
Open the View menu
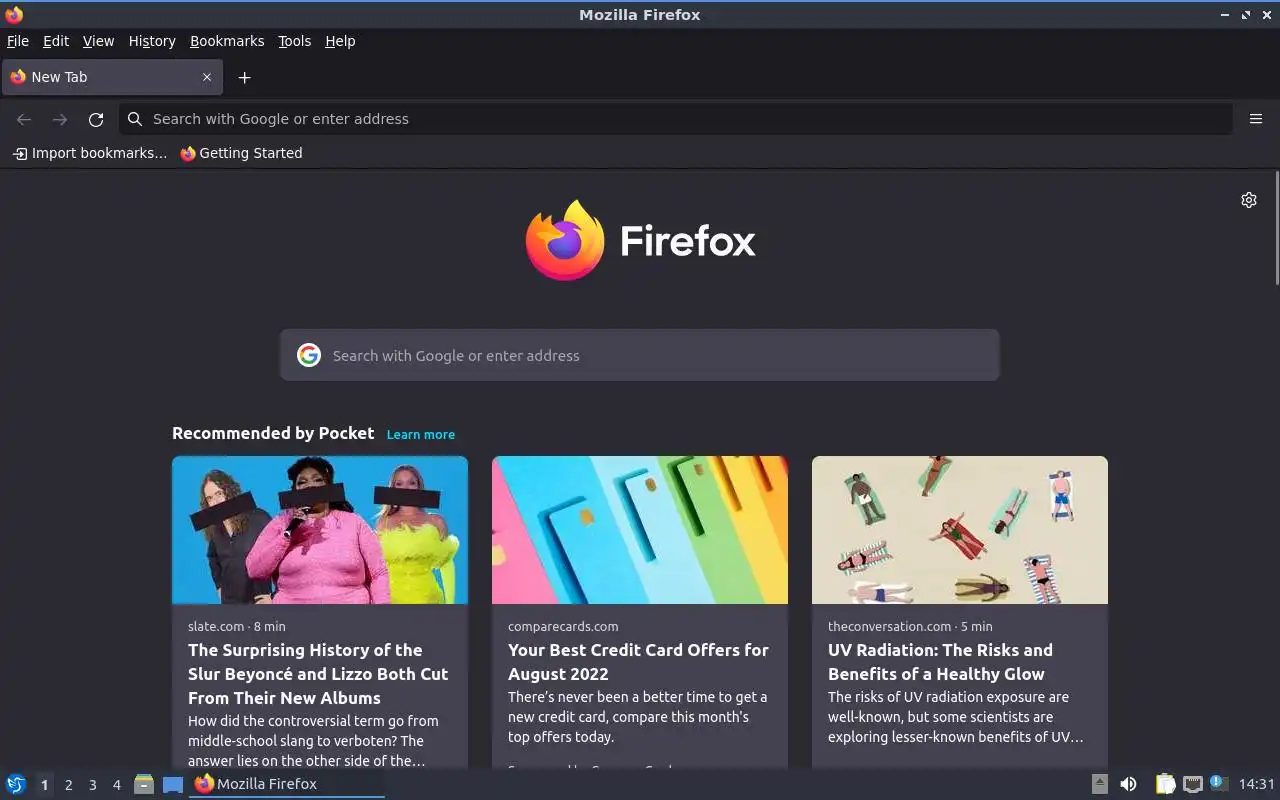(x=98, y=41)
